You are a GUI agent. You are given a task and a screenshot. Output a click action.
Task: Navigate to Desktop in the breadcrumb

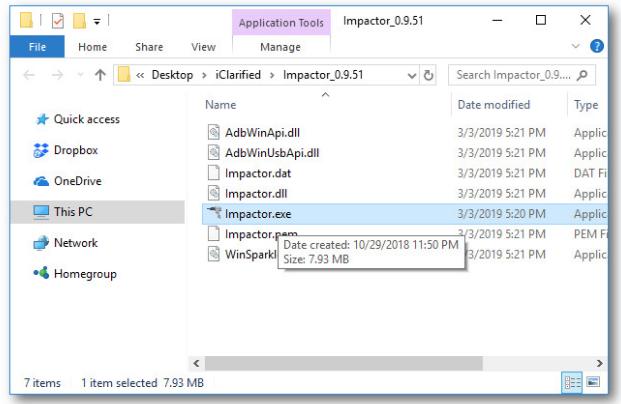[x=172, y=74]
